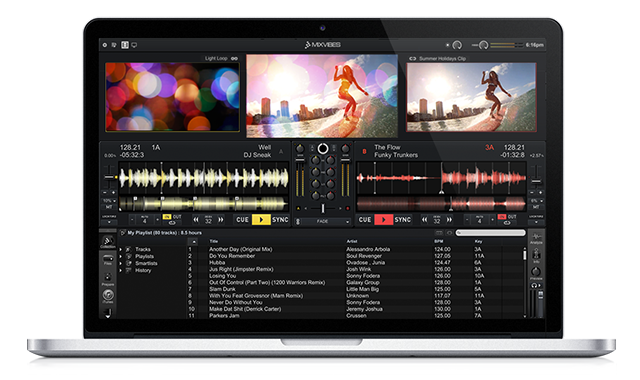
Task: Click the CUE button on deck B
Action: (x=365, y=220)
